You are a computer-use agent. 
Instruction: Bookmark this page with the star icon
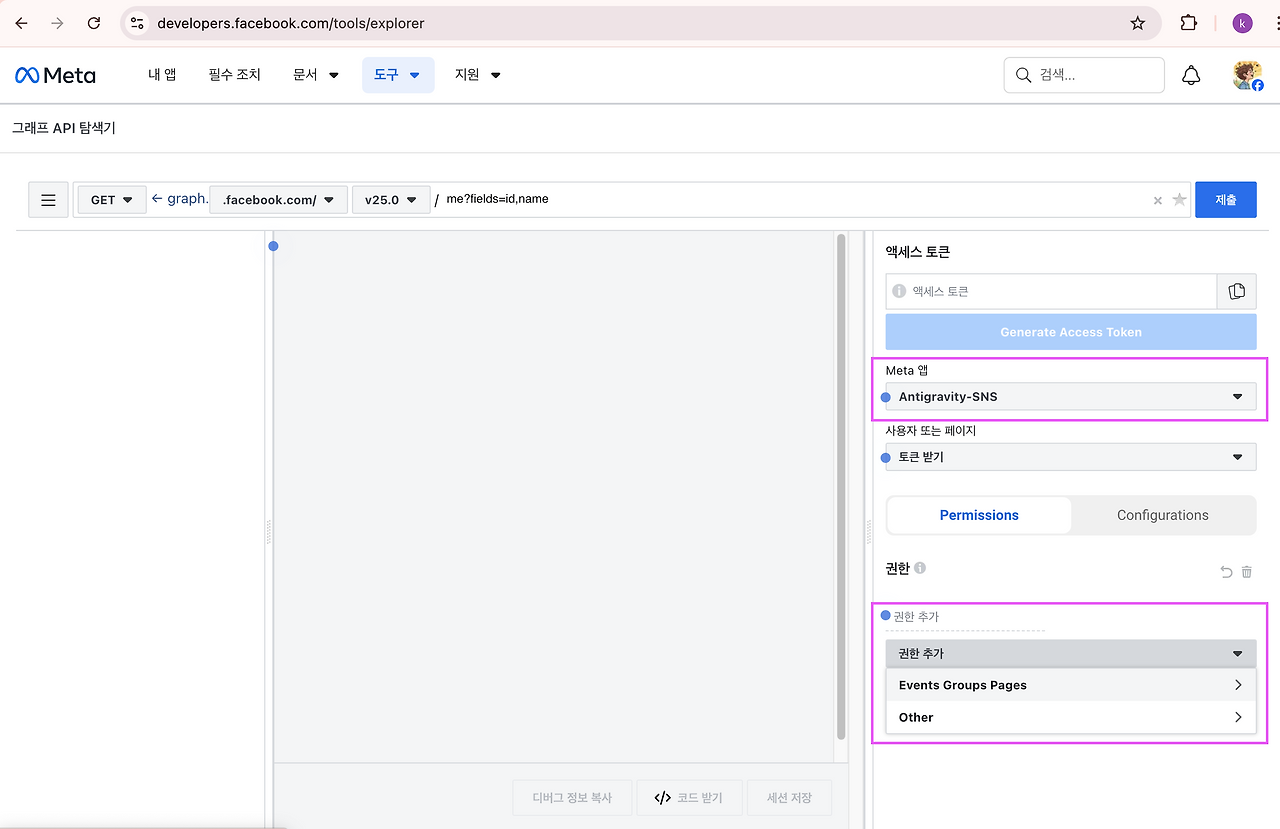(1138, 23)
